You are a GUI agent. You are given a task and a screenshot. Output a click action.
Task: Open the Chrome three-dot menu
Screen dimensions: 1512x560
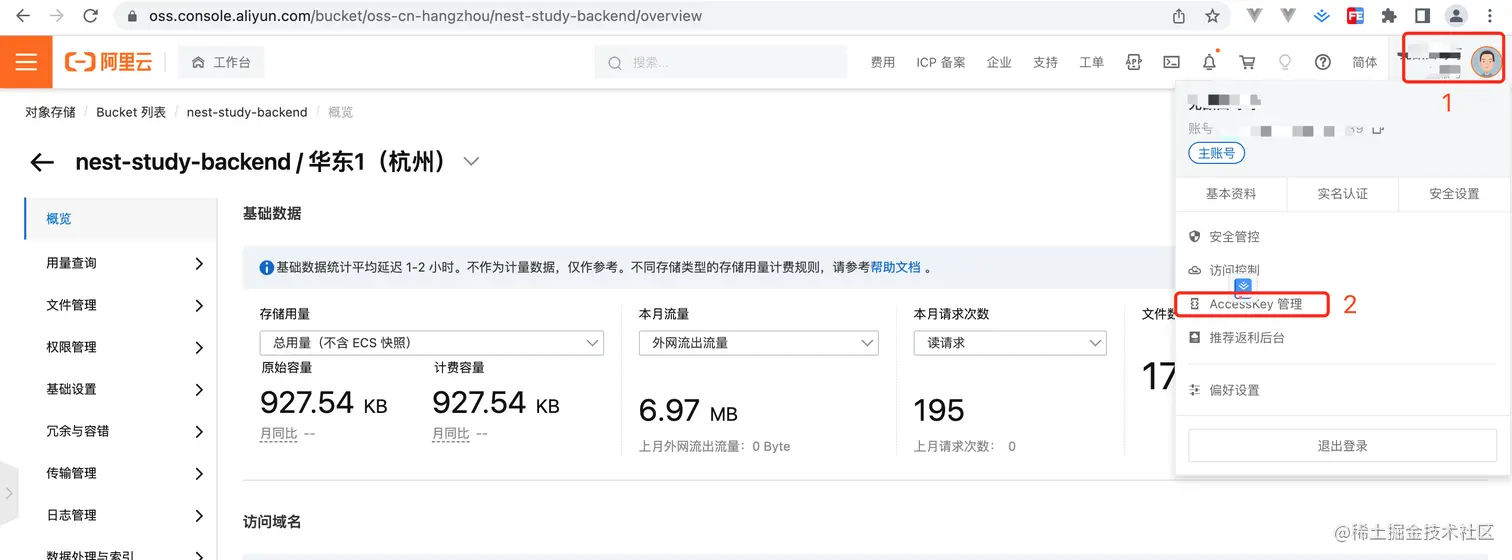tap(1491, 16)
